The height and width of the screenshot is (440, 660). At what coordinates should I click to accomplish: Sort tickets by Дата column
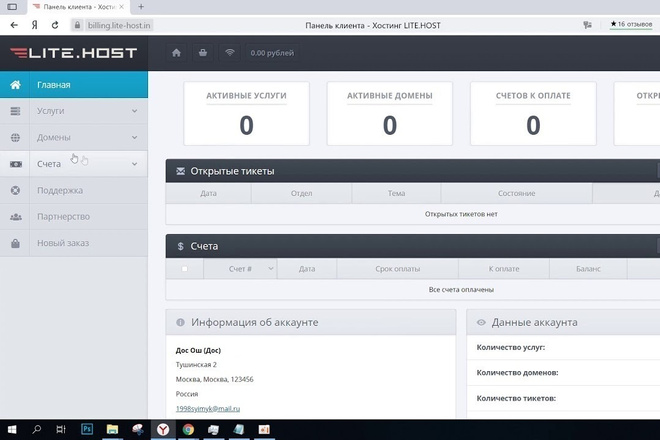pyautogui.click(x=208, y=193)
